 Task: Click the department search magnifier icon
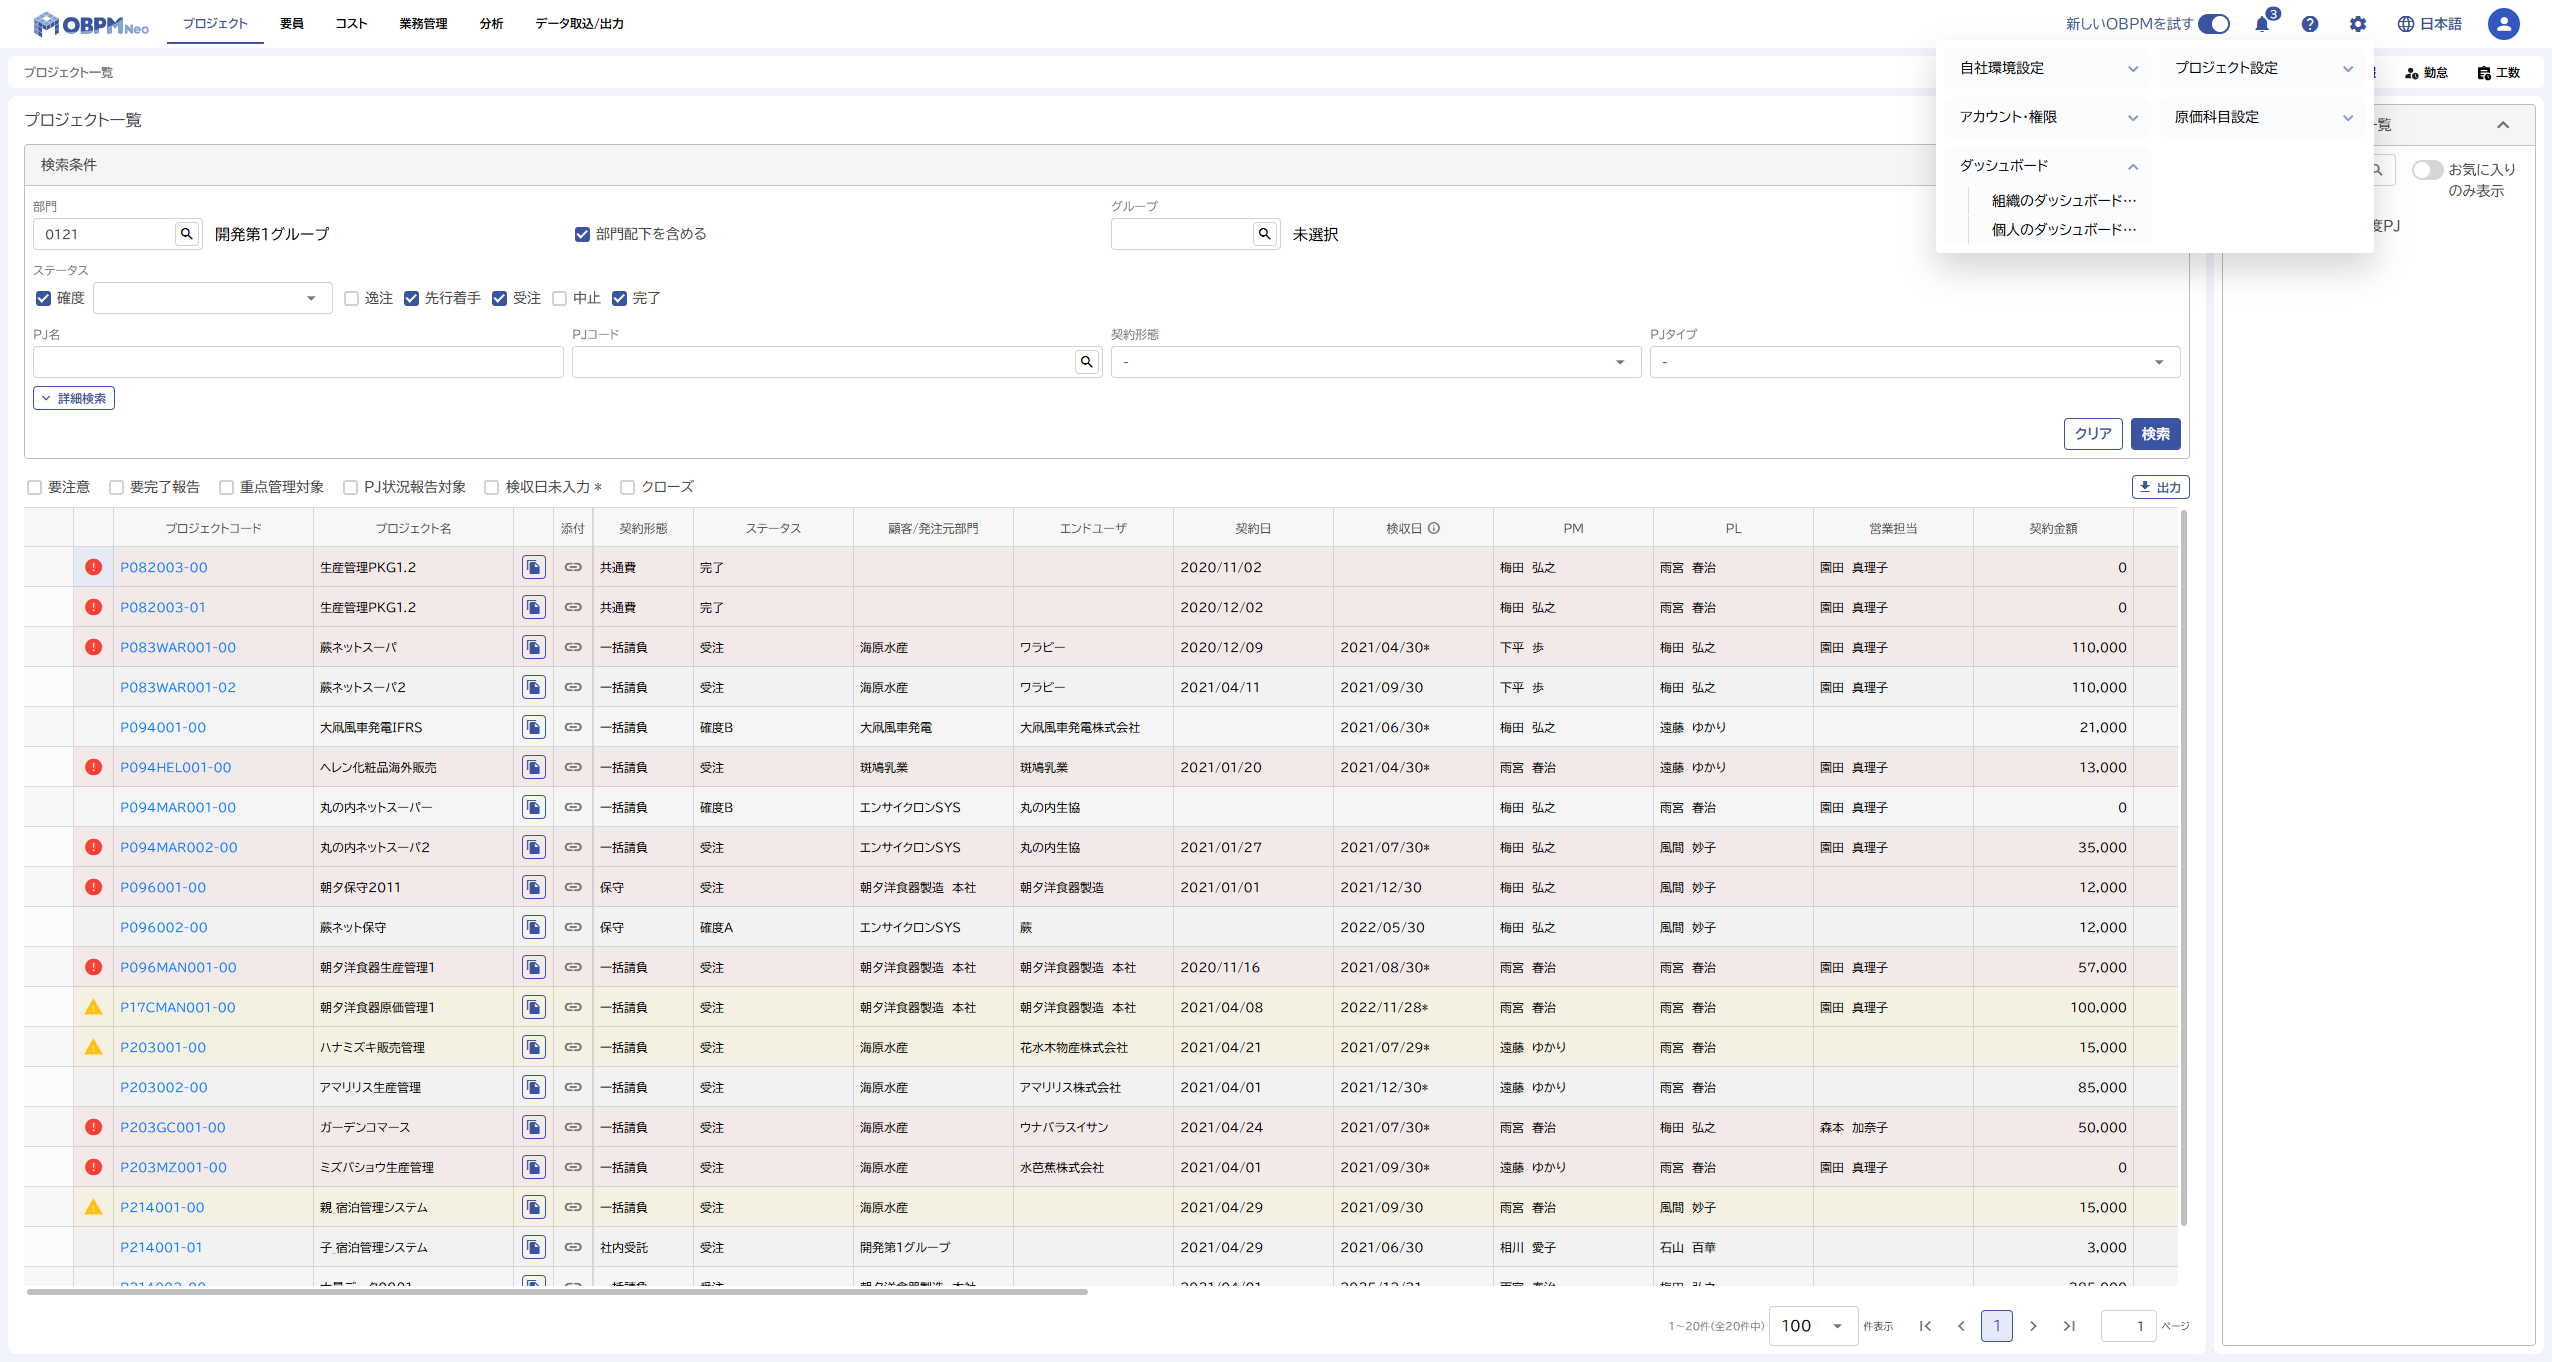coord(186,234)
